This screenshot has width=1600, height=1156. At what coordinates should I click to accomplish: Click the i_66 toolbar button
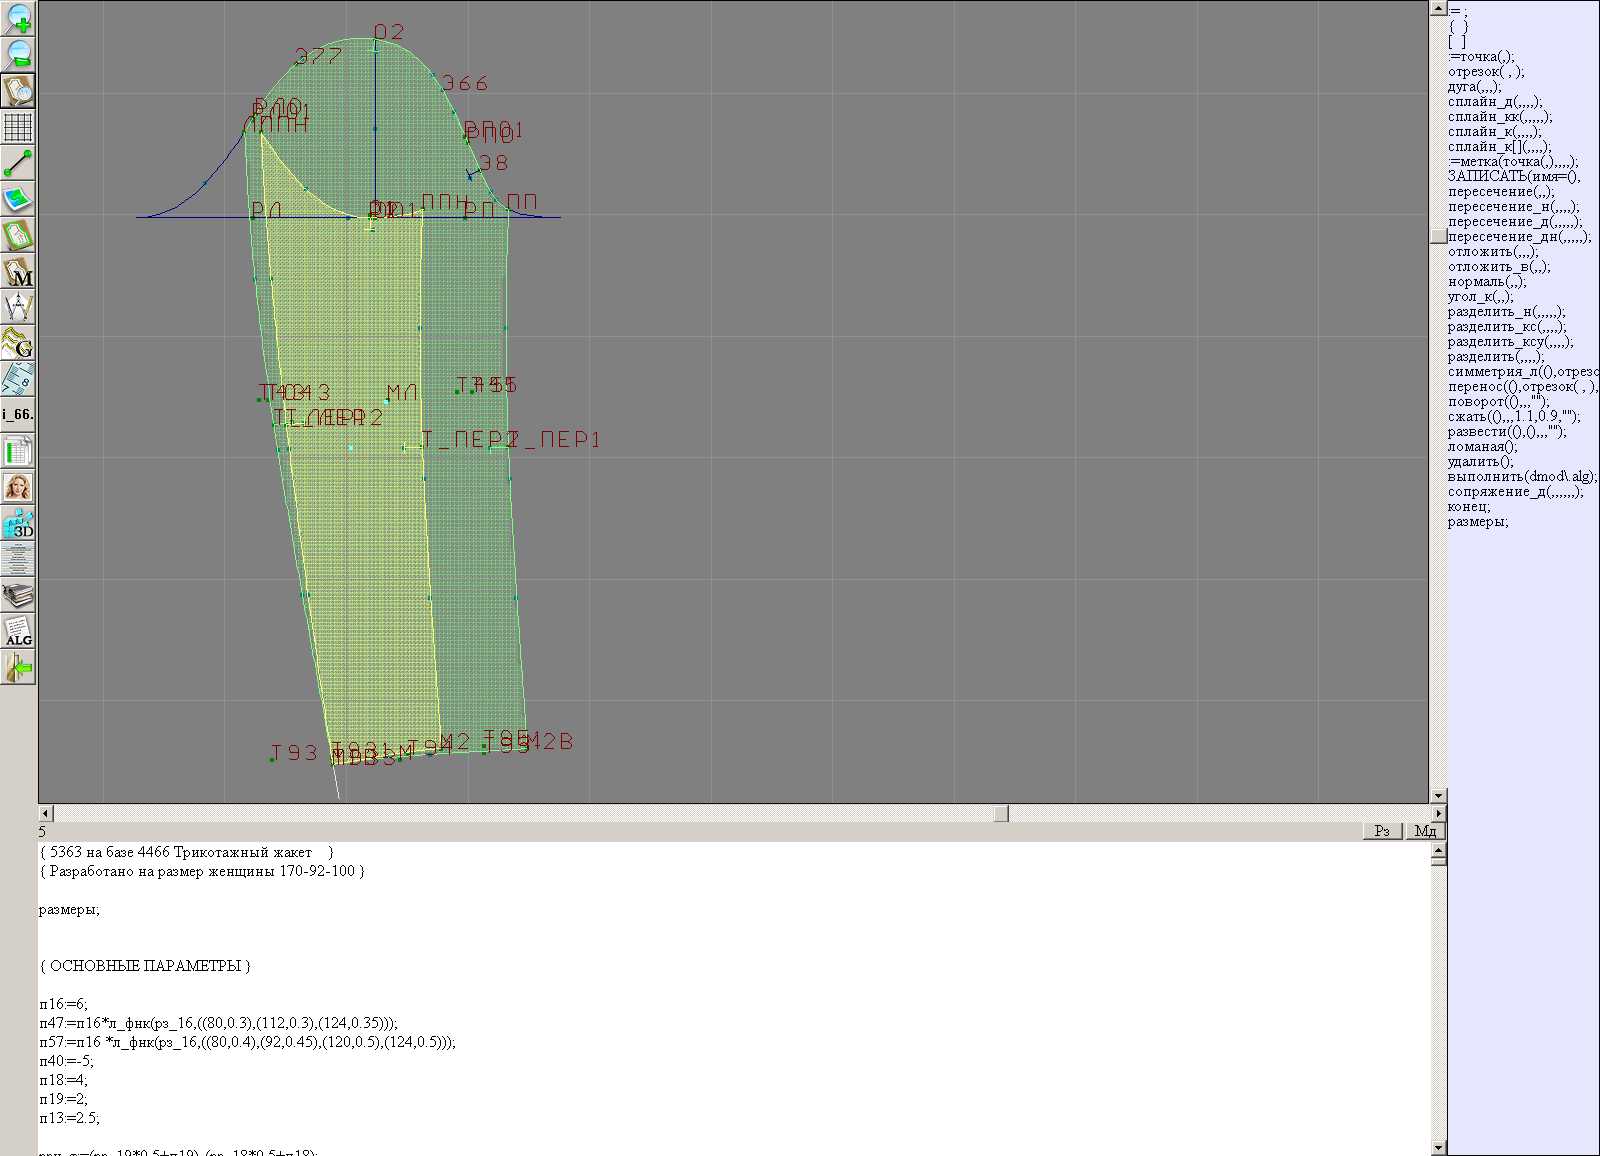coord(18,414)
